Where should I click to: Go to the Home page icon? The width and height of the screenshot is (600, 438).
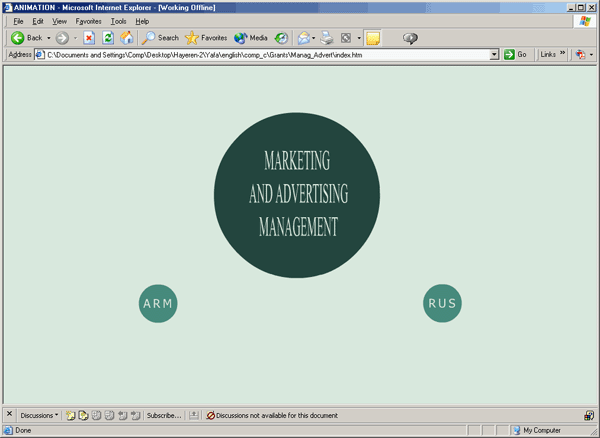pos(126,38)
